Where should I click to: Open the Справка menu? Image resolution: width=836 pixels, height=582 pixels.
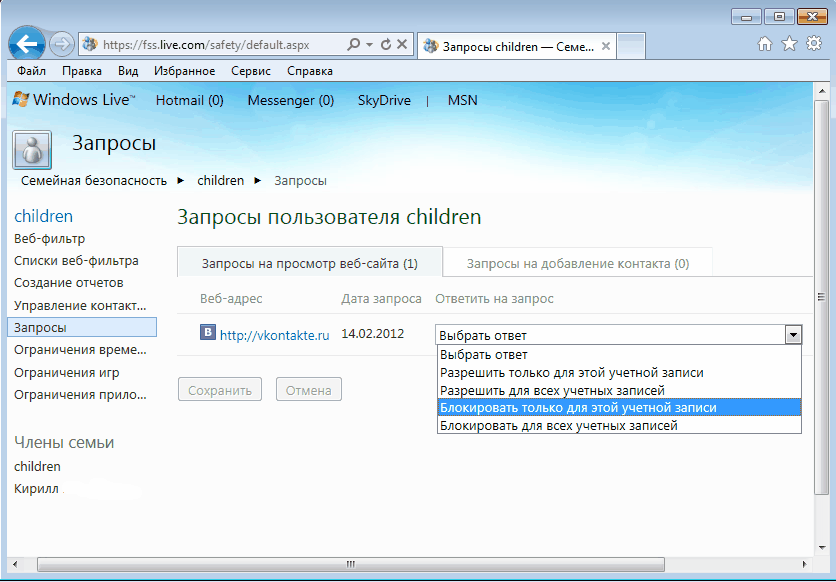[x=310, y=71]
